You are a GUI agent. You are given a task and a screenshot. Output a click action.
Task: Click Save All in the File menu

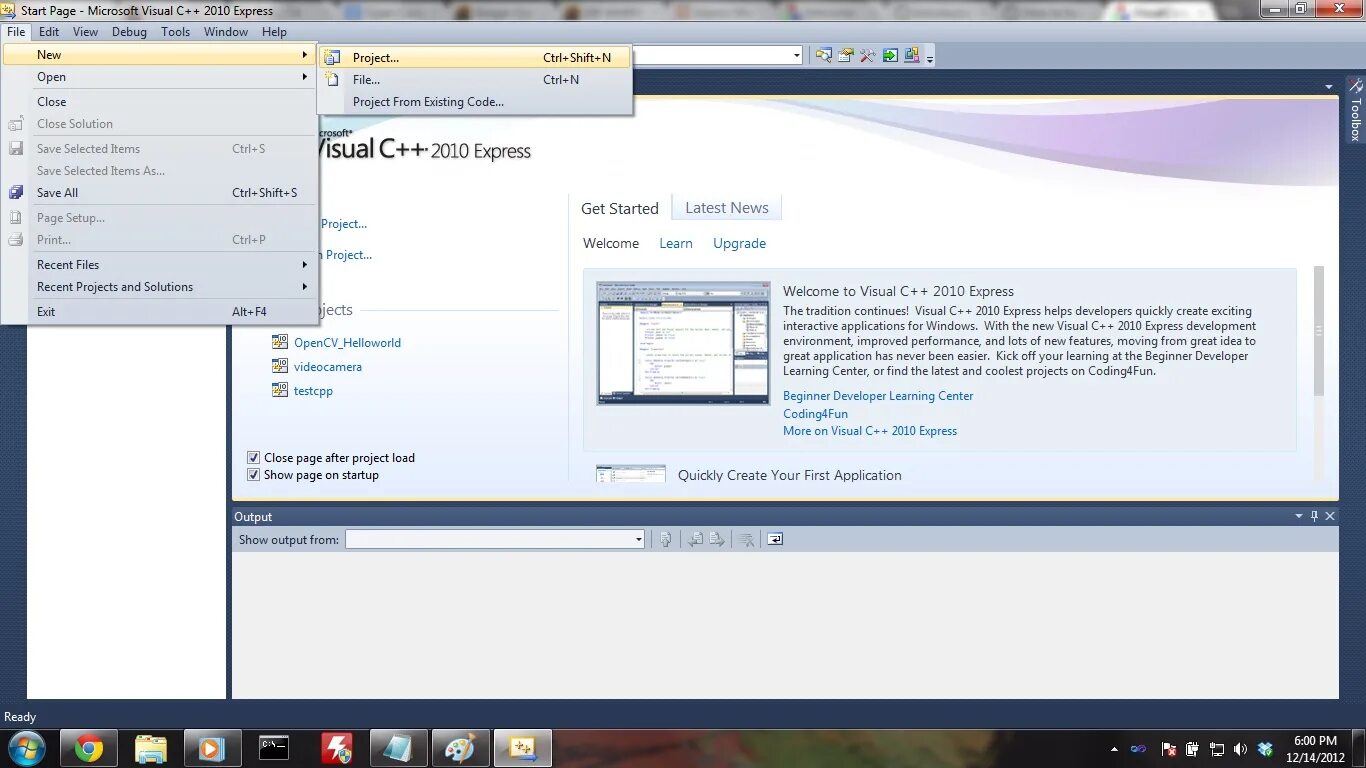point(160,193)
